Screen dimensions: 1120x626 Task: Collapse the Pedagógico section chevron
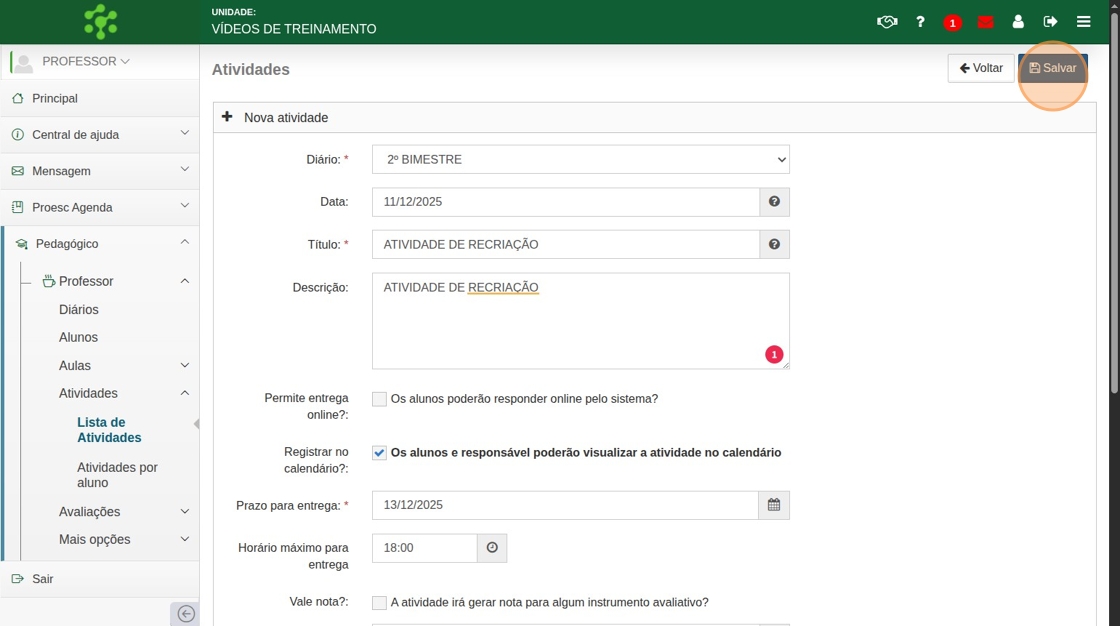tap(184, 242)
